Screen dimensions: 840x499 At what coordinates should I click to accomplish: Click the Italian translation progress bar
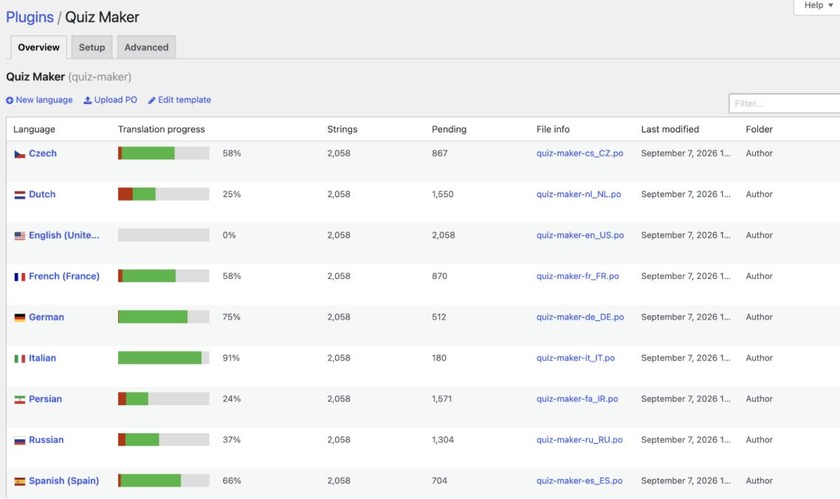pos(163,358)
